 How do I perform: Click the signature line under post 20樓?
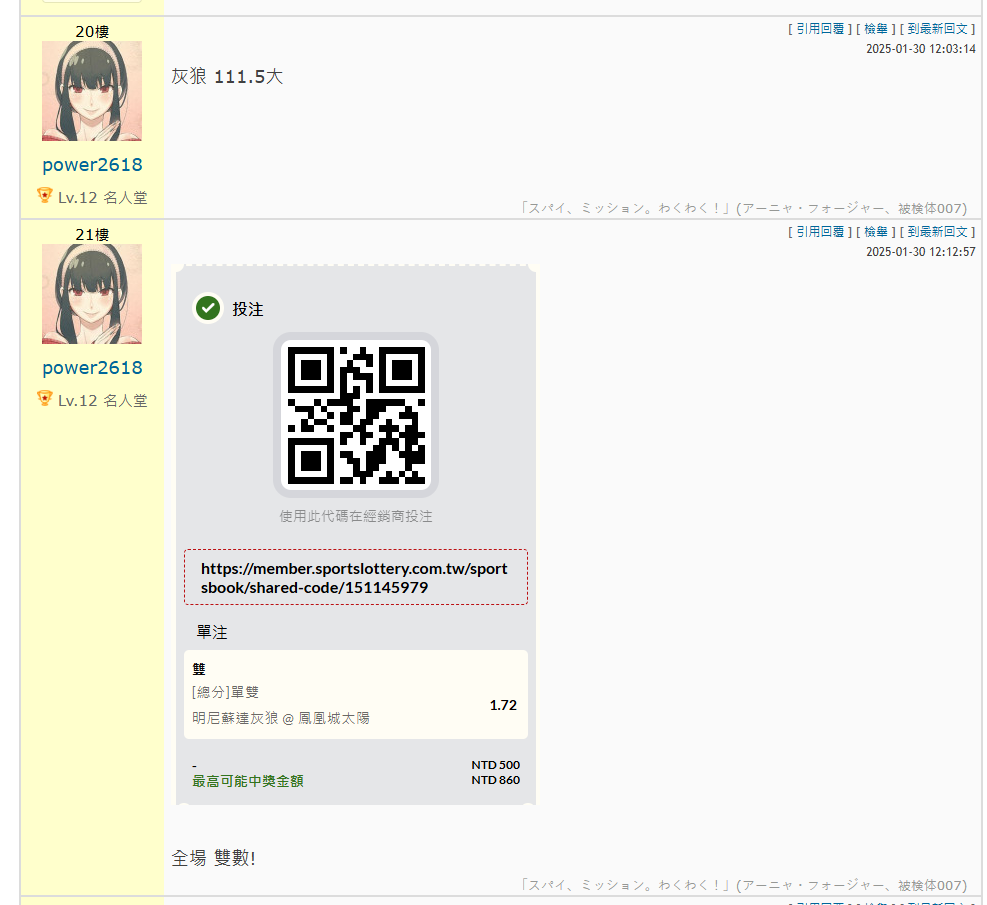743,208
